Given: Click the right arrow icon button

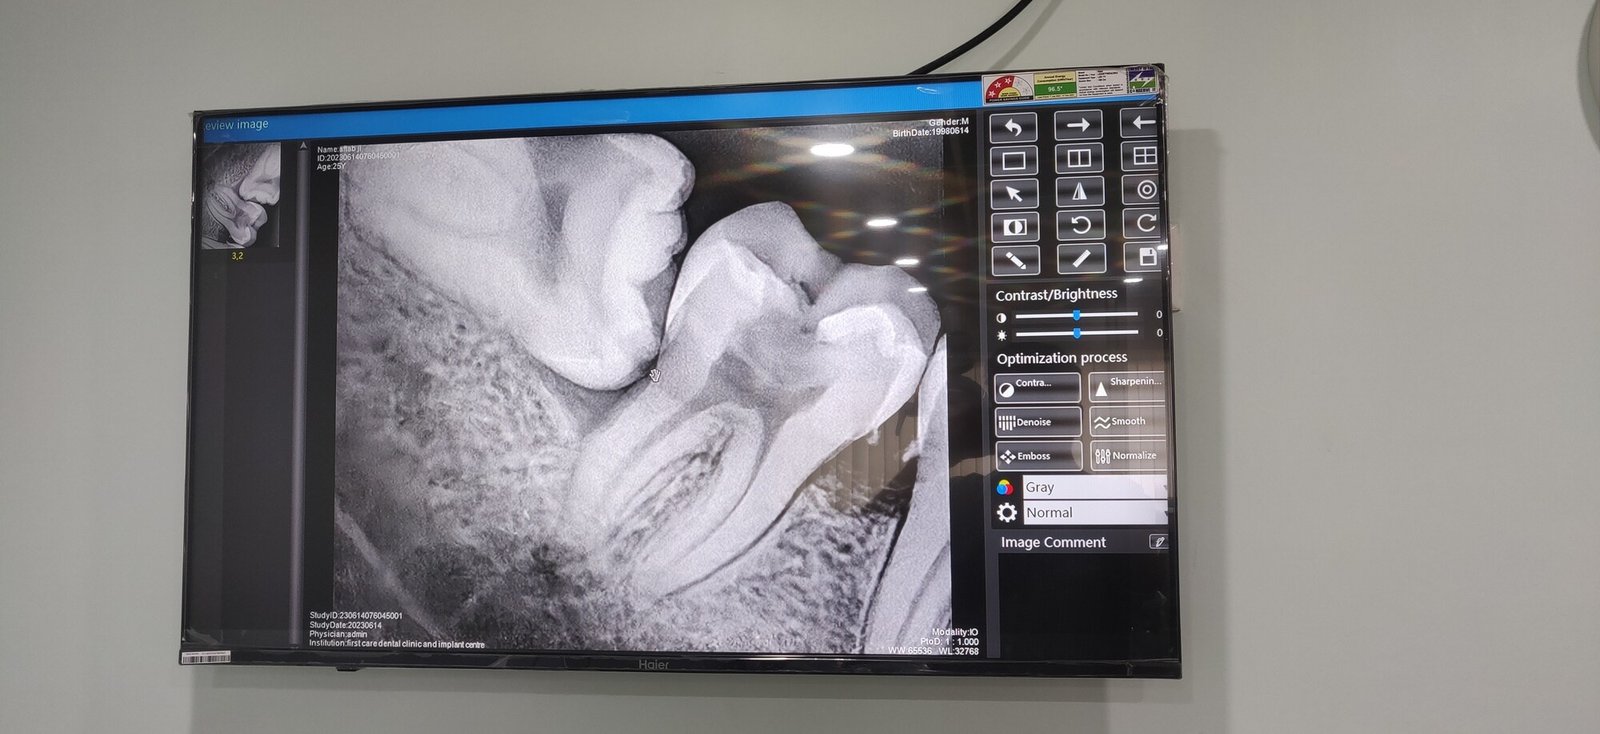Looking at the screenshot, I should [x=1079, y=125].
